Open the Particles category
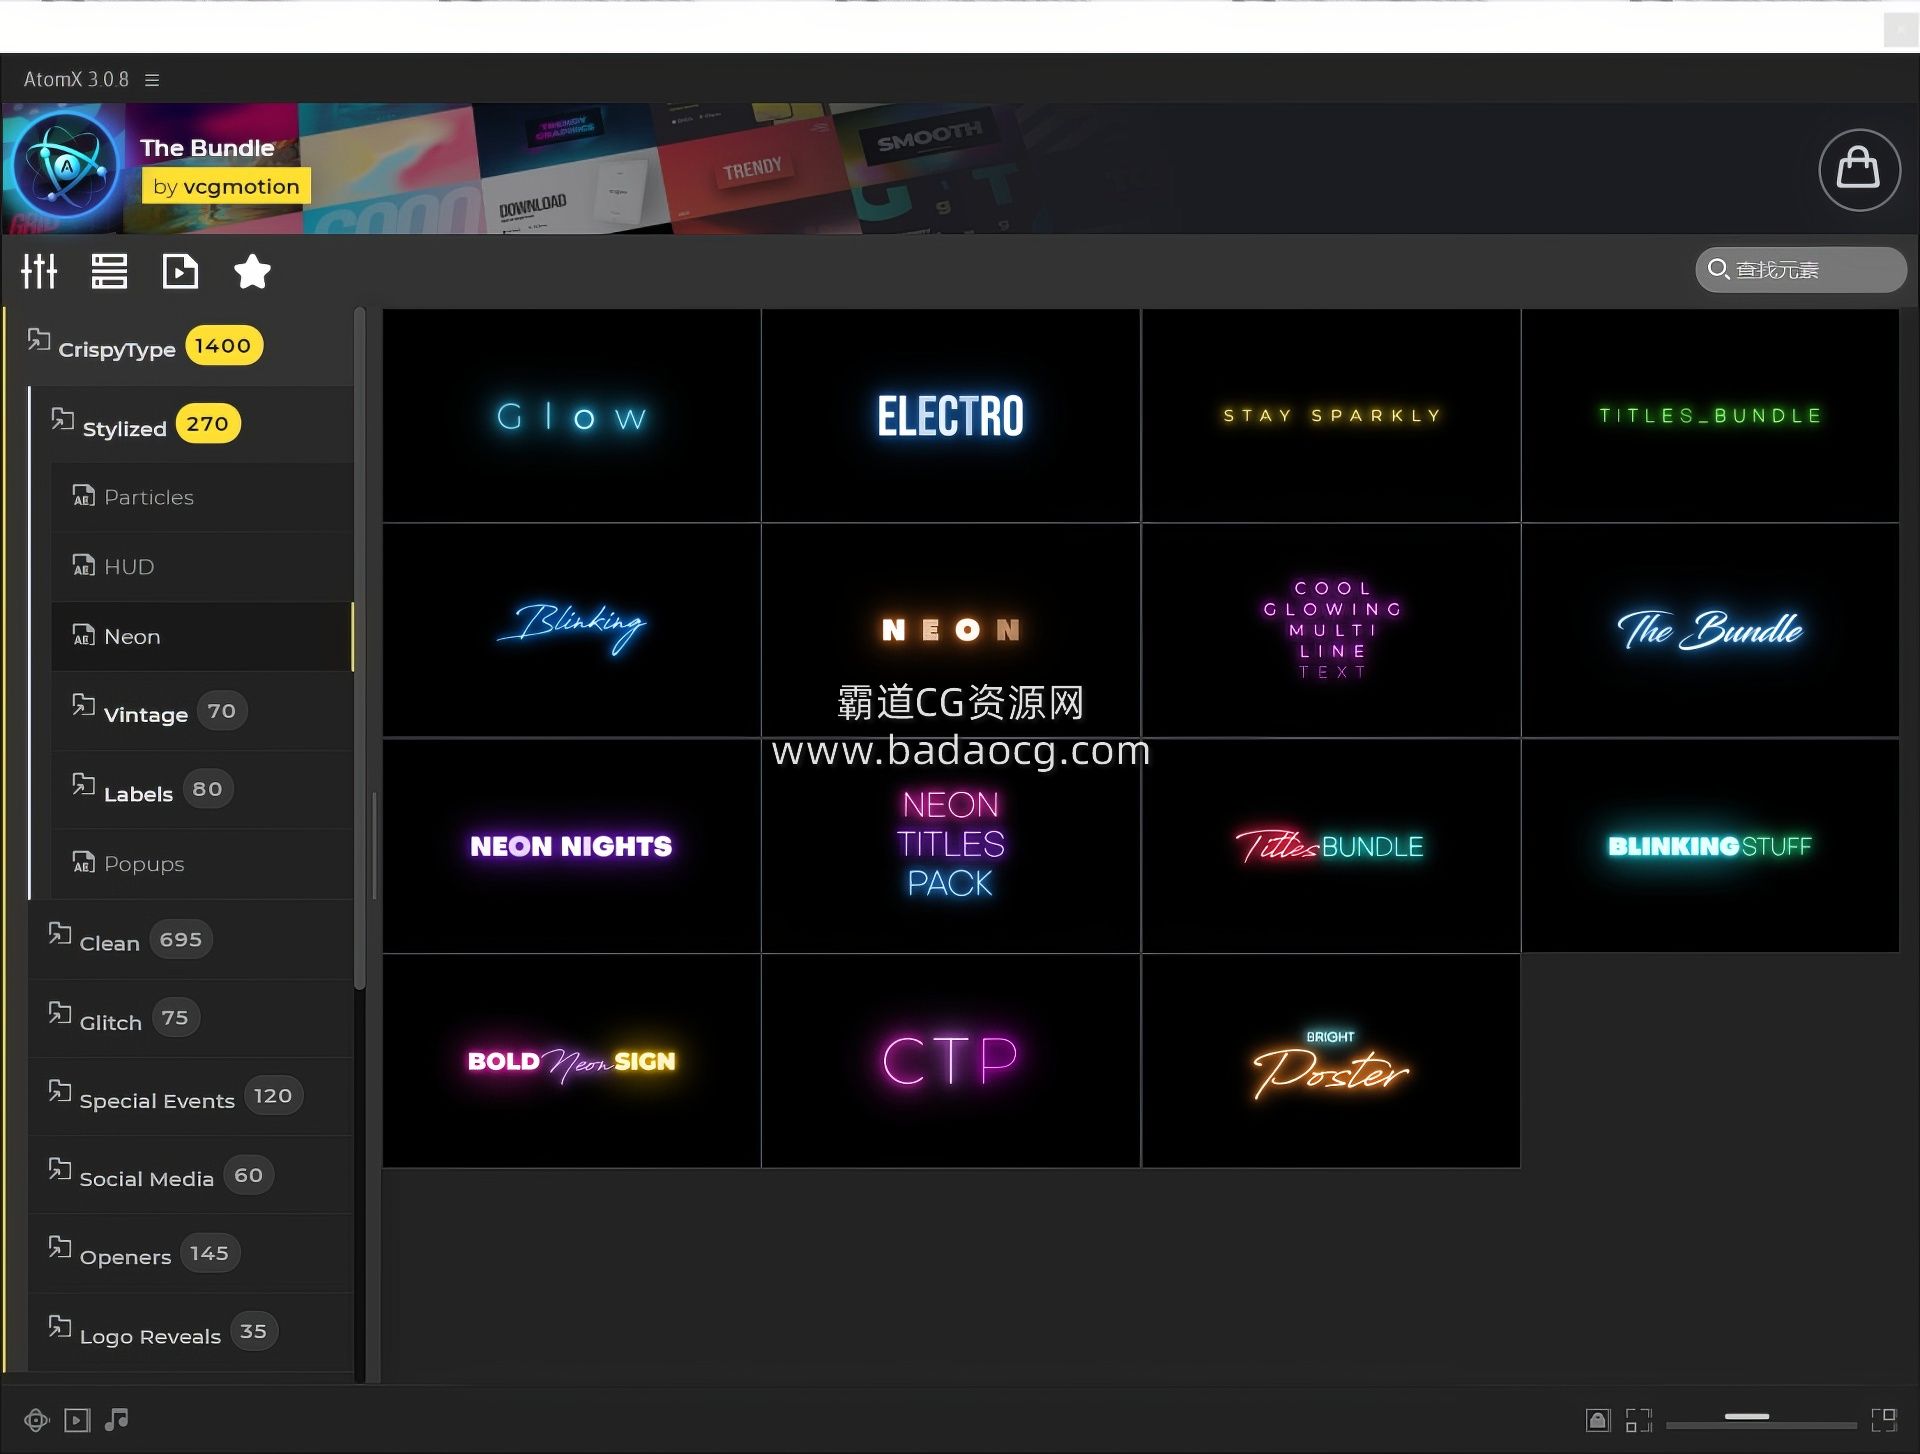Image resolution: width=1920 pixels, height=1454 pixels. (202, 497)
